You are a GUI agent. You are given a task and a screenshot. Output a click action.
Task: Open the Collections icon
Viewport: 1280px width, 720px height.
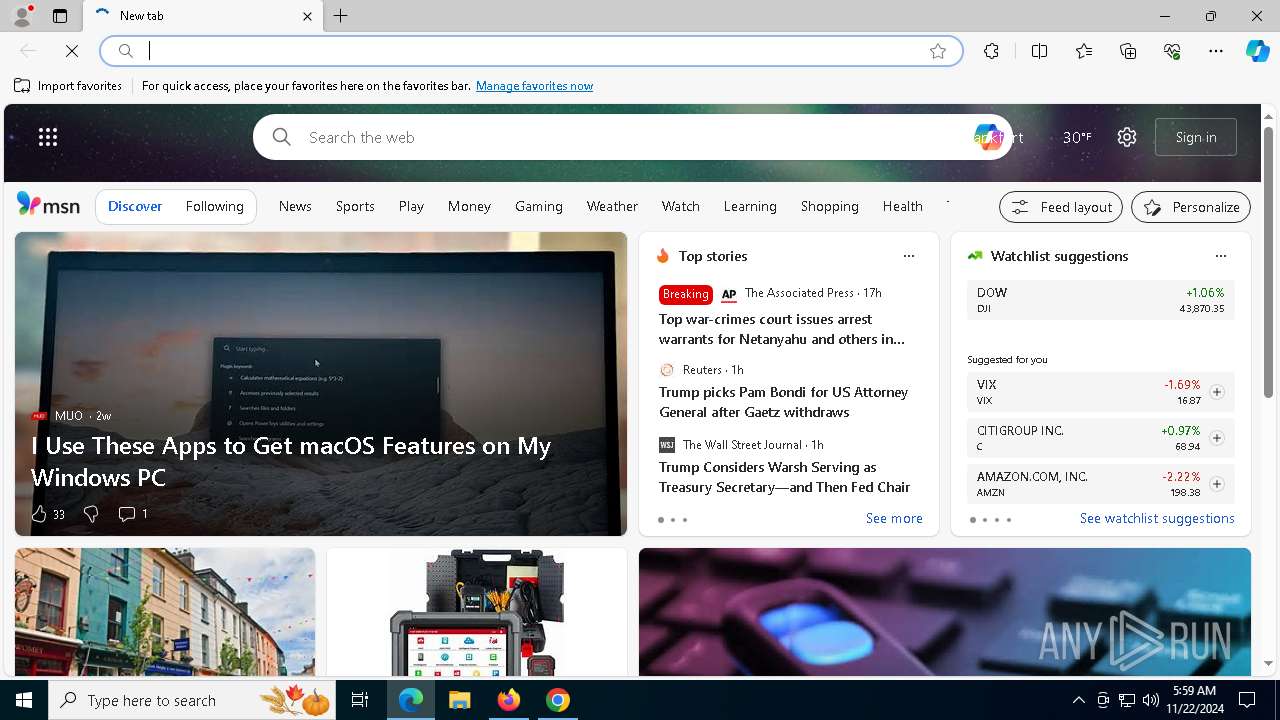[x=1128, y=51]
